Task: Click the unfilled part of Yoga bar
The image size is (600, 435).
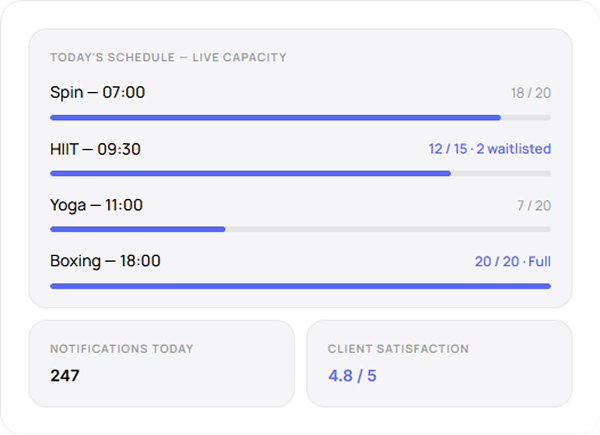Action: 388,229
